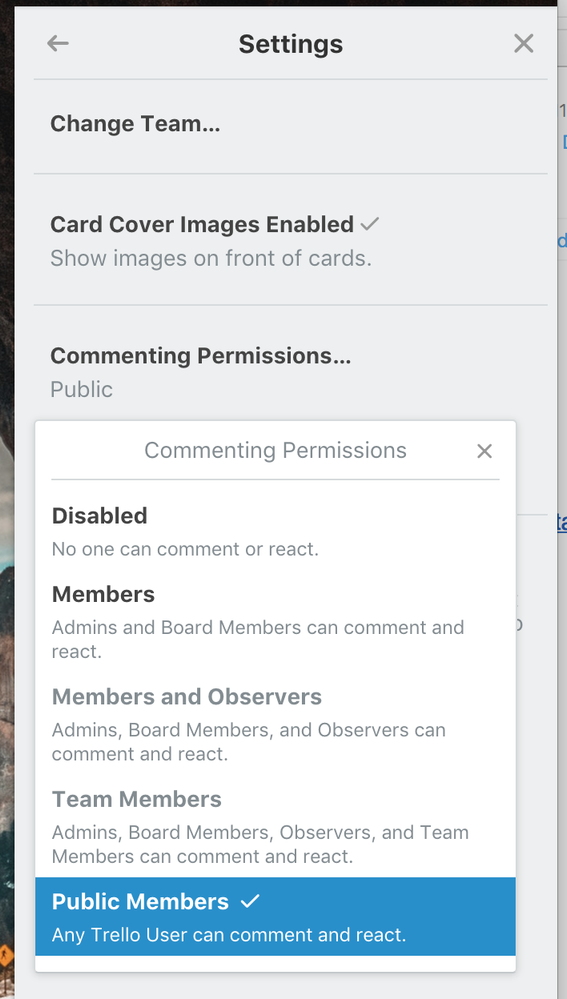Click the yellow road sign in background photo

point(6,956)
